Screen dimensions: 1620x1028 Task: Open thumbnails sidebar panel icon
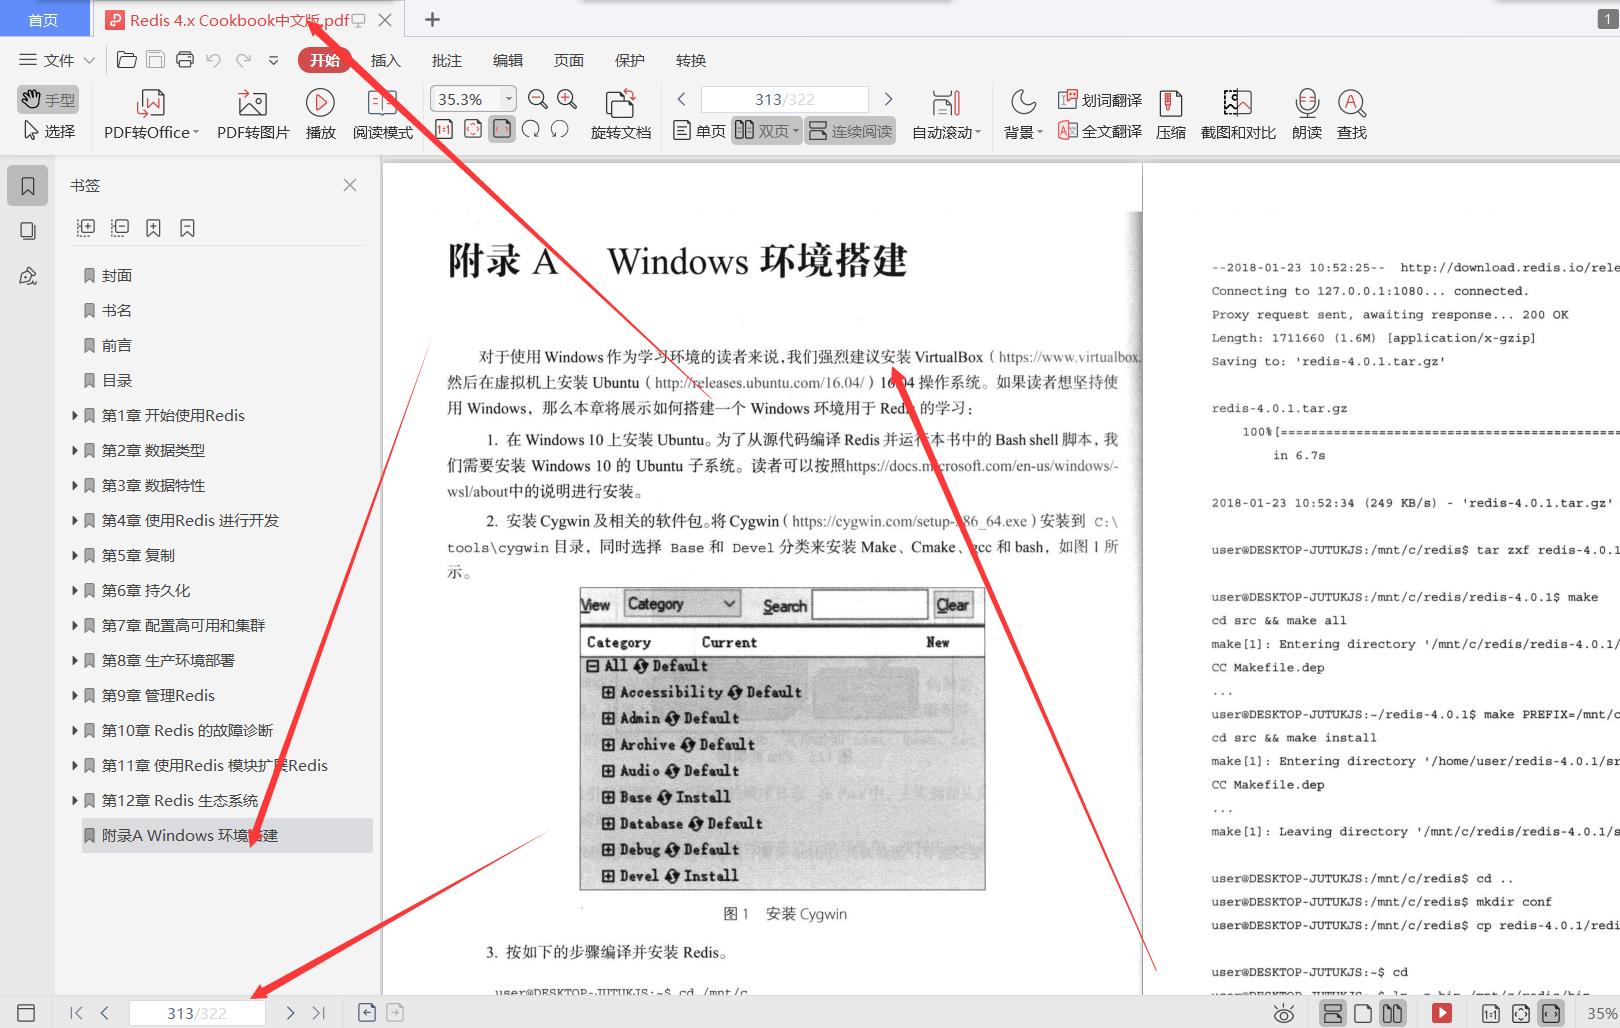(x=28, y=231)
